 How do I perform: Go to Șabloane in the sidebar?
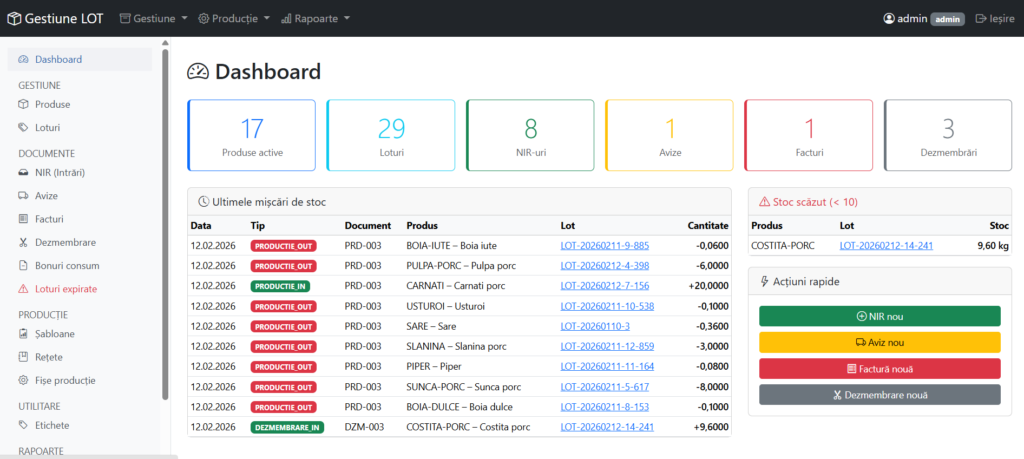pyautogui.click(x=54, y=334)
